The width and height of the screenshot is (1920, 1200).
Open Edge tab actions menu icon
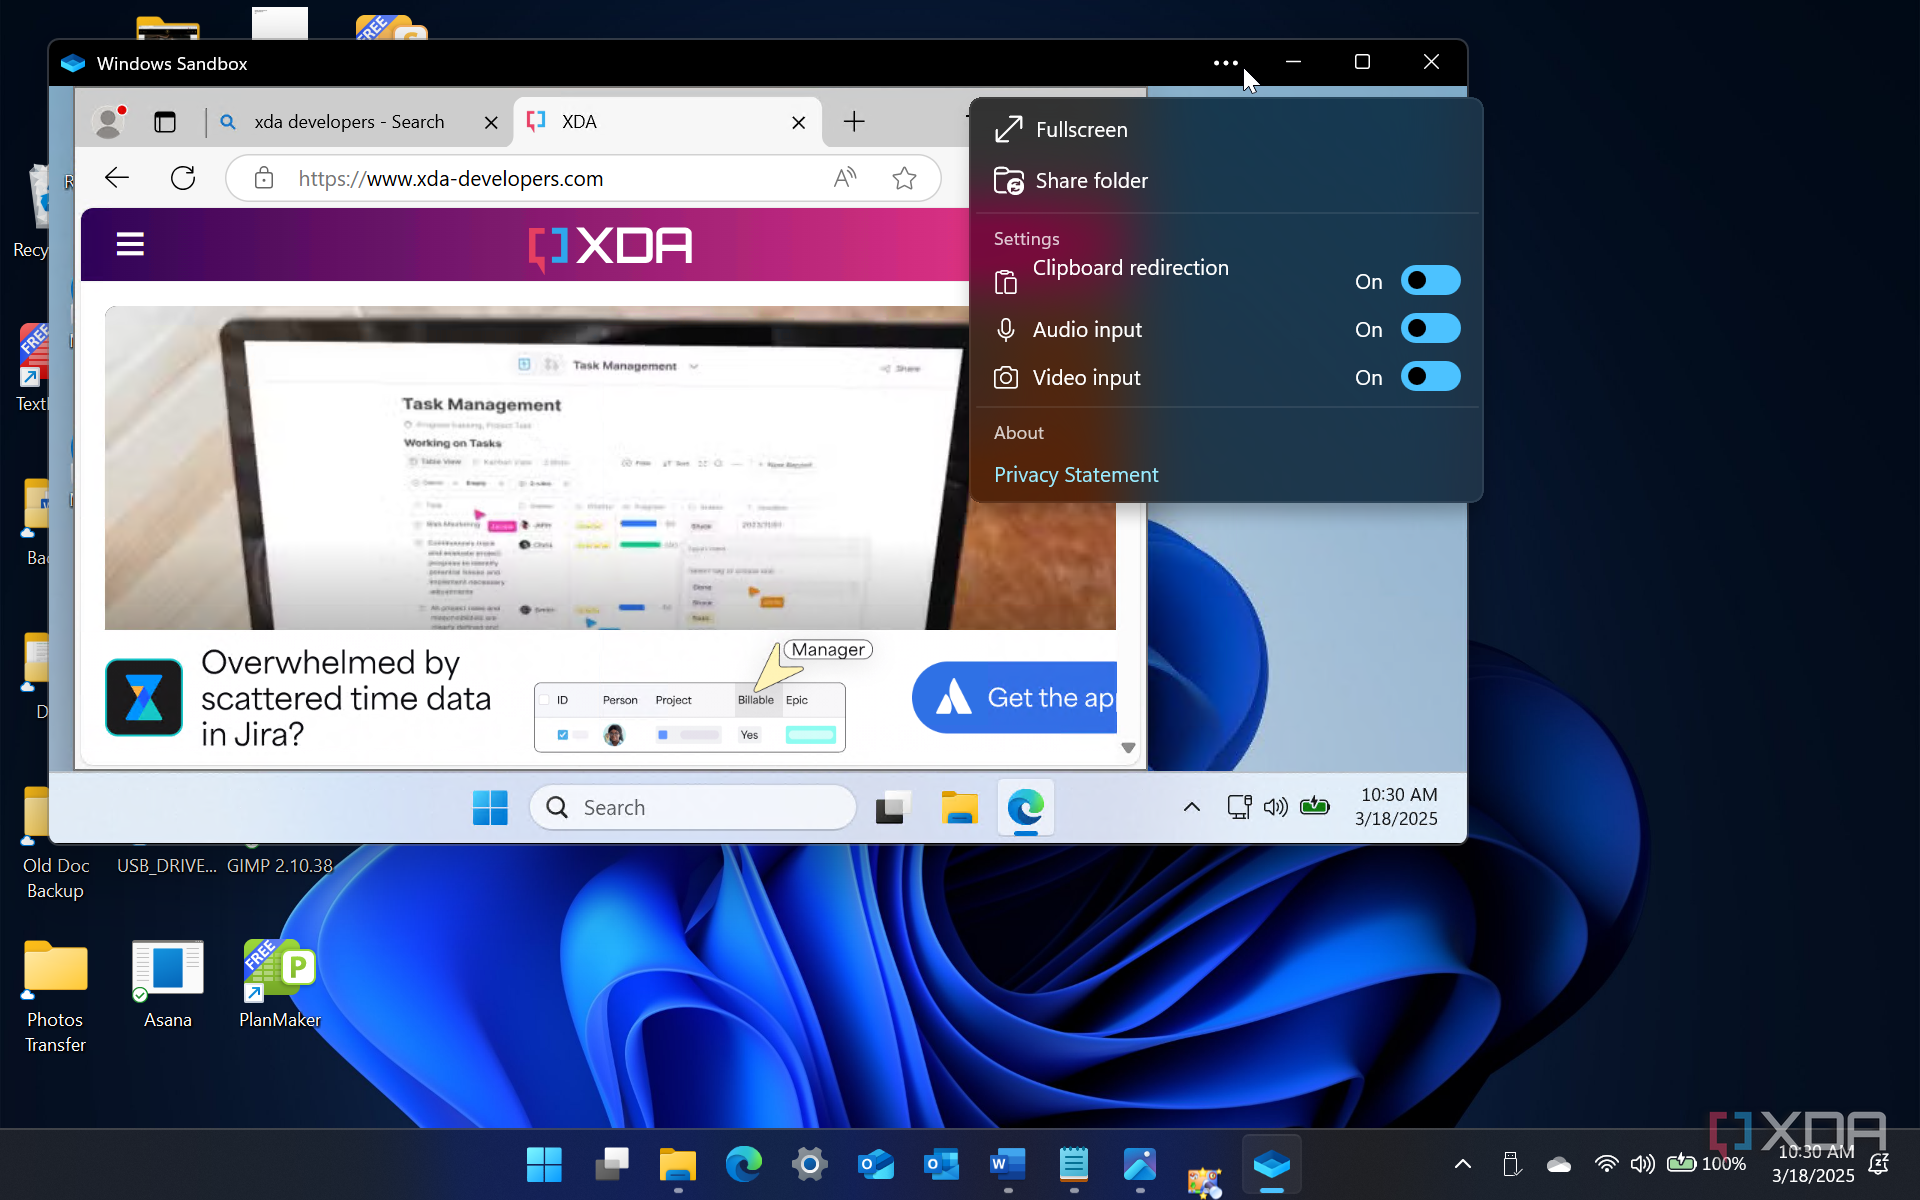(x=165, y=122)
